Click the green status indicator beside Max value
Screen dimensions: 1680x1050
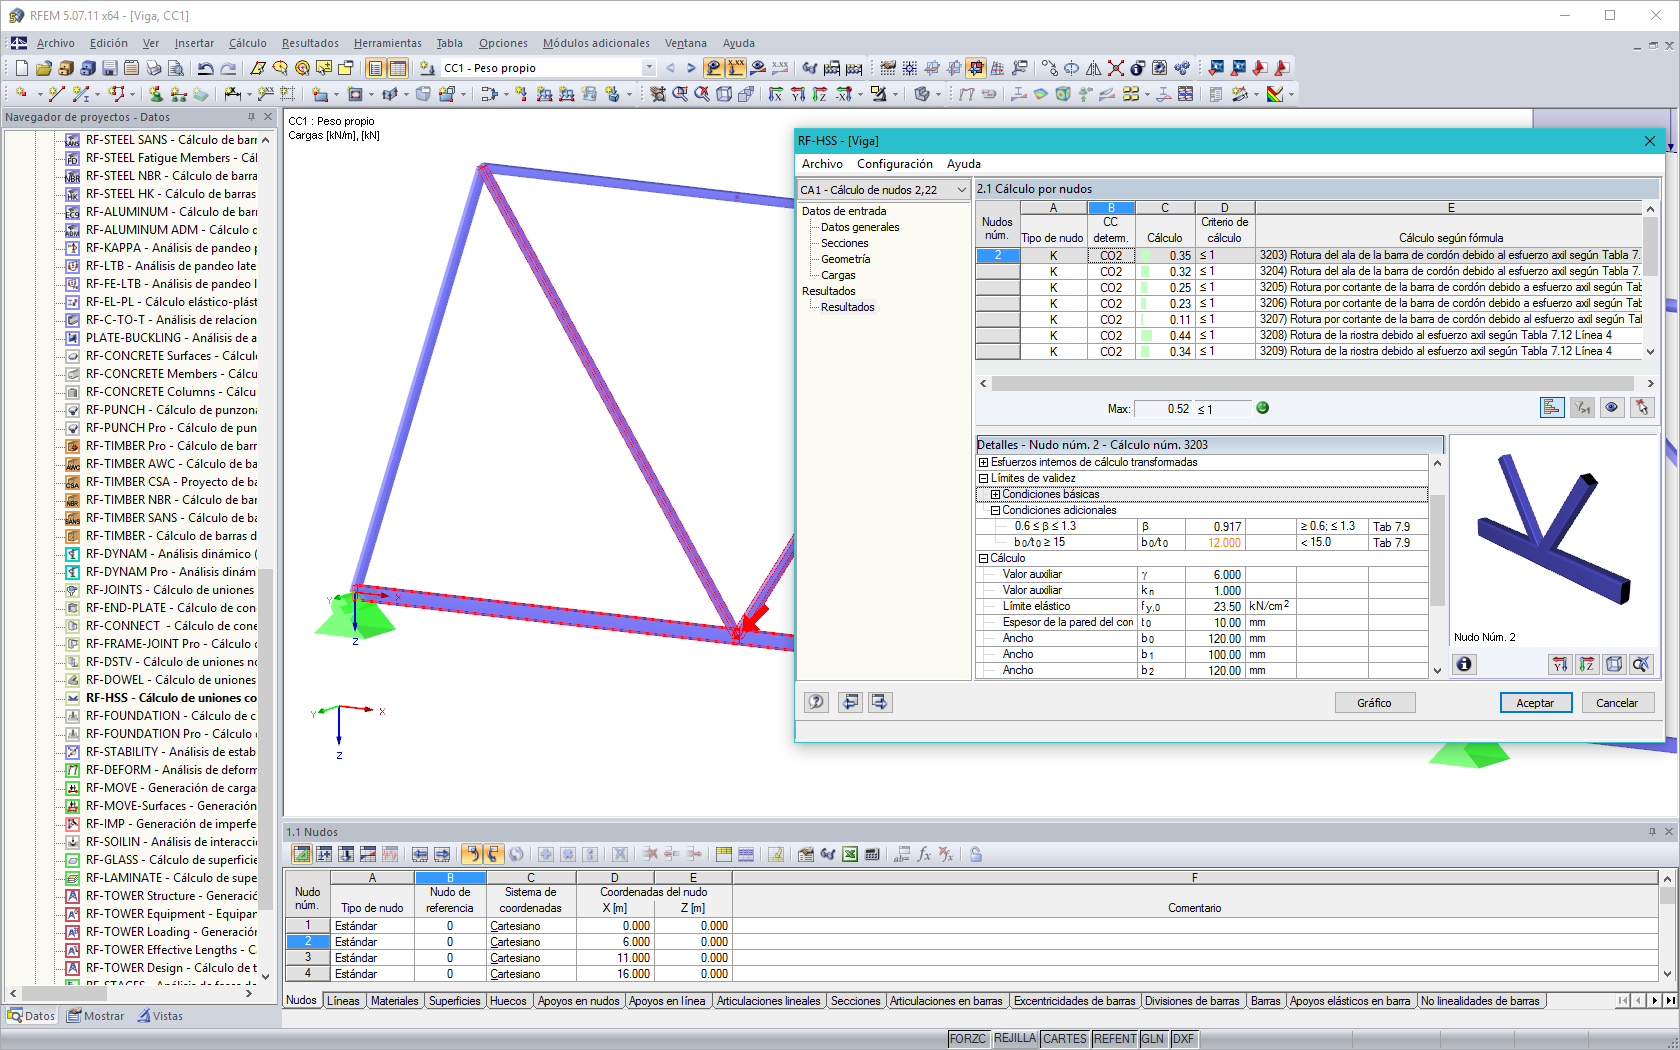1262,408
